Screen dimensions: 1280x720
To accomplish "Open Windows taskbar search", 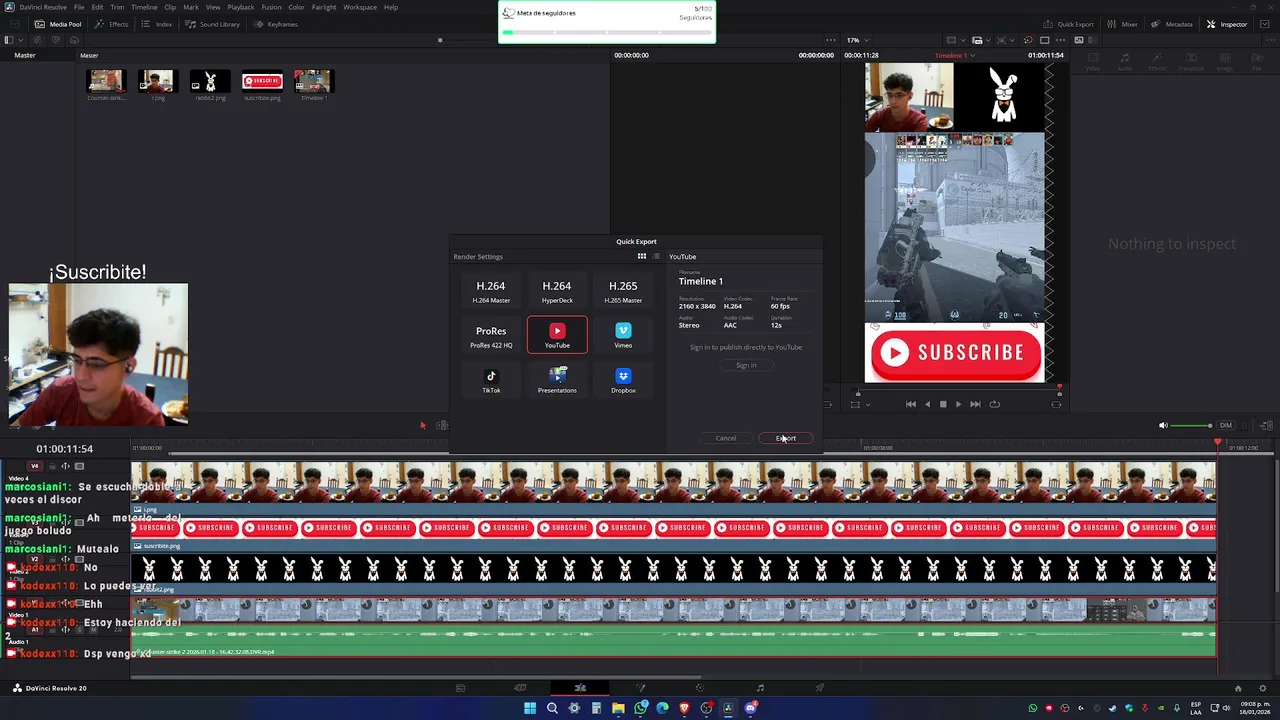I will tap(552, 708).
